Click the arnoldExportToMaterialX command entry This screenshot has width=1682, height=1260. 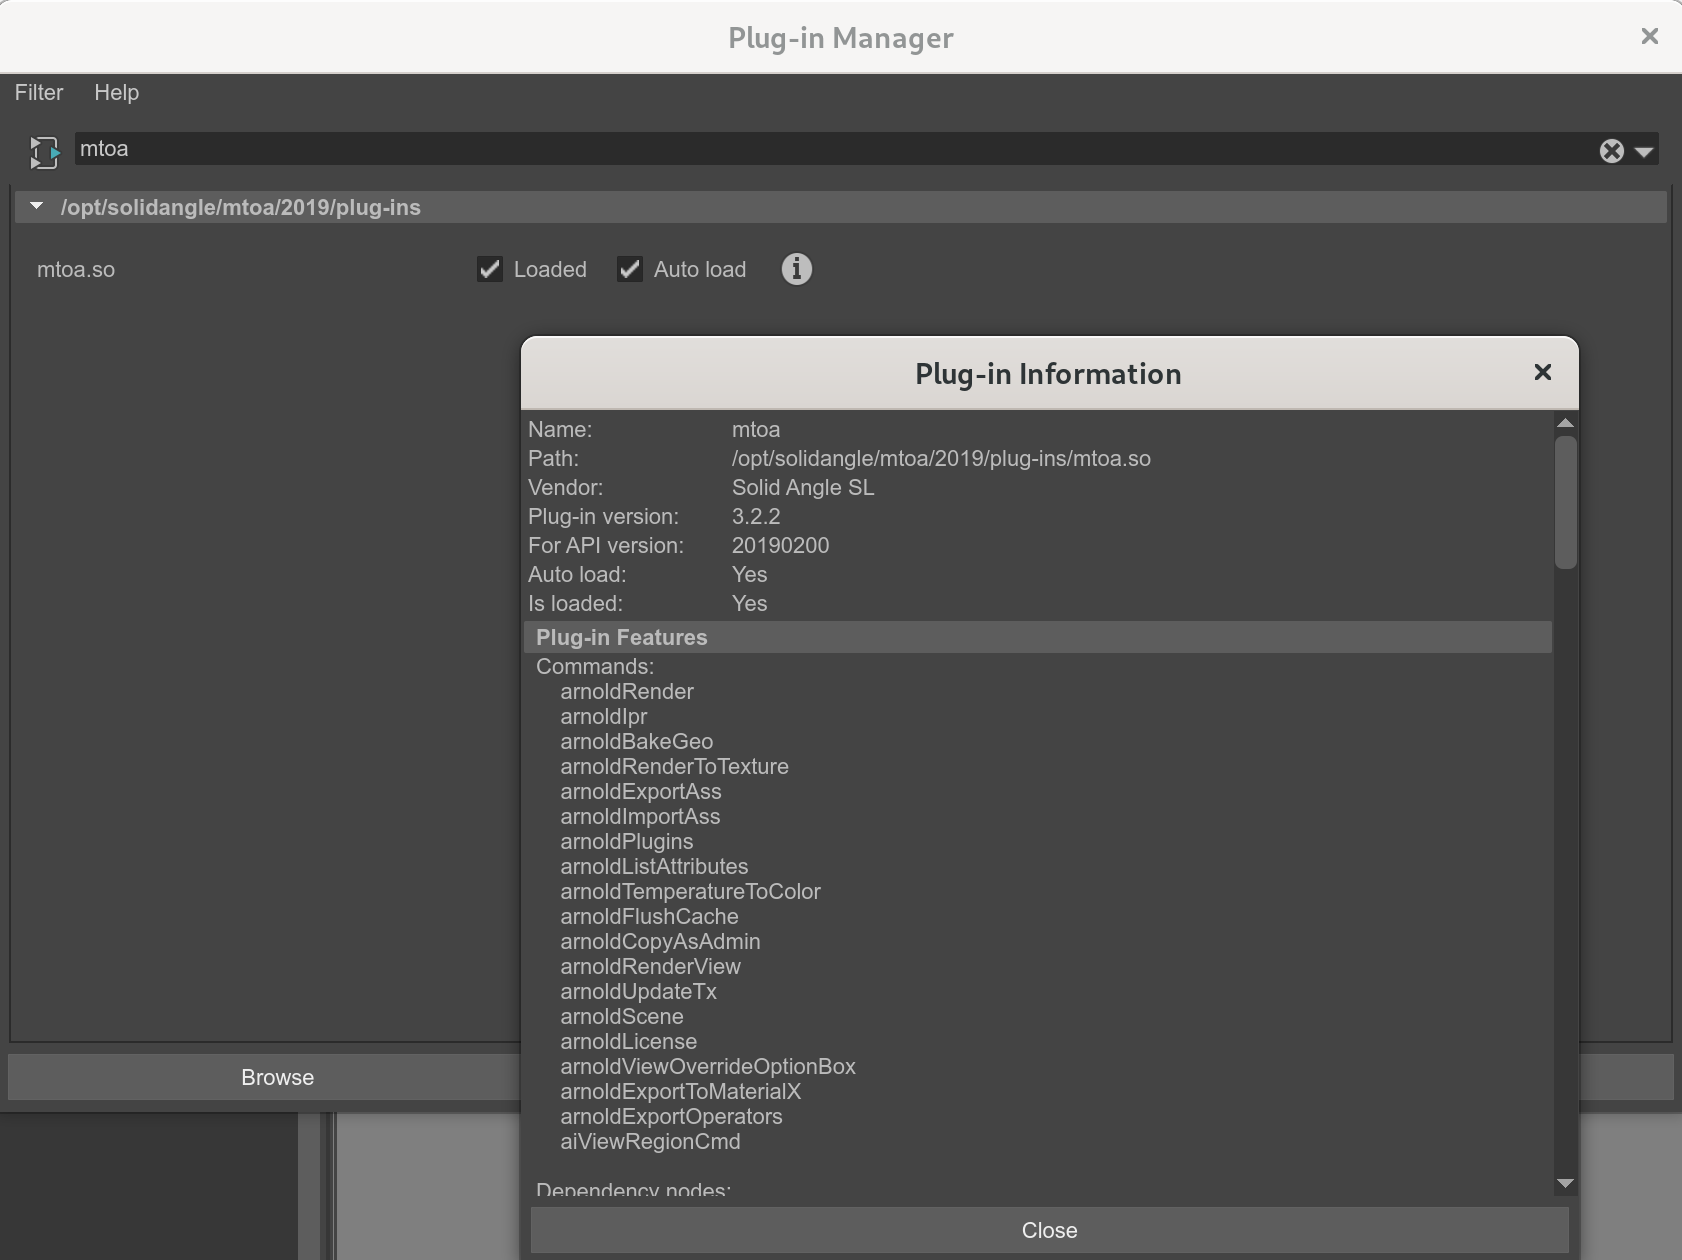[x=681, y=1091]
